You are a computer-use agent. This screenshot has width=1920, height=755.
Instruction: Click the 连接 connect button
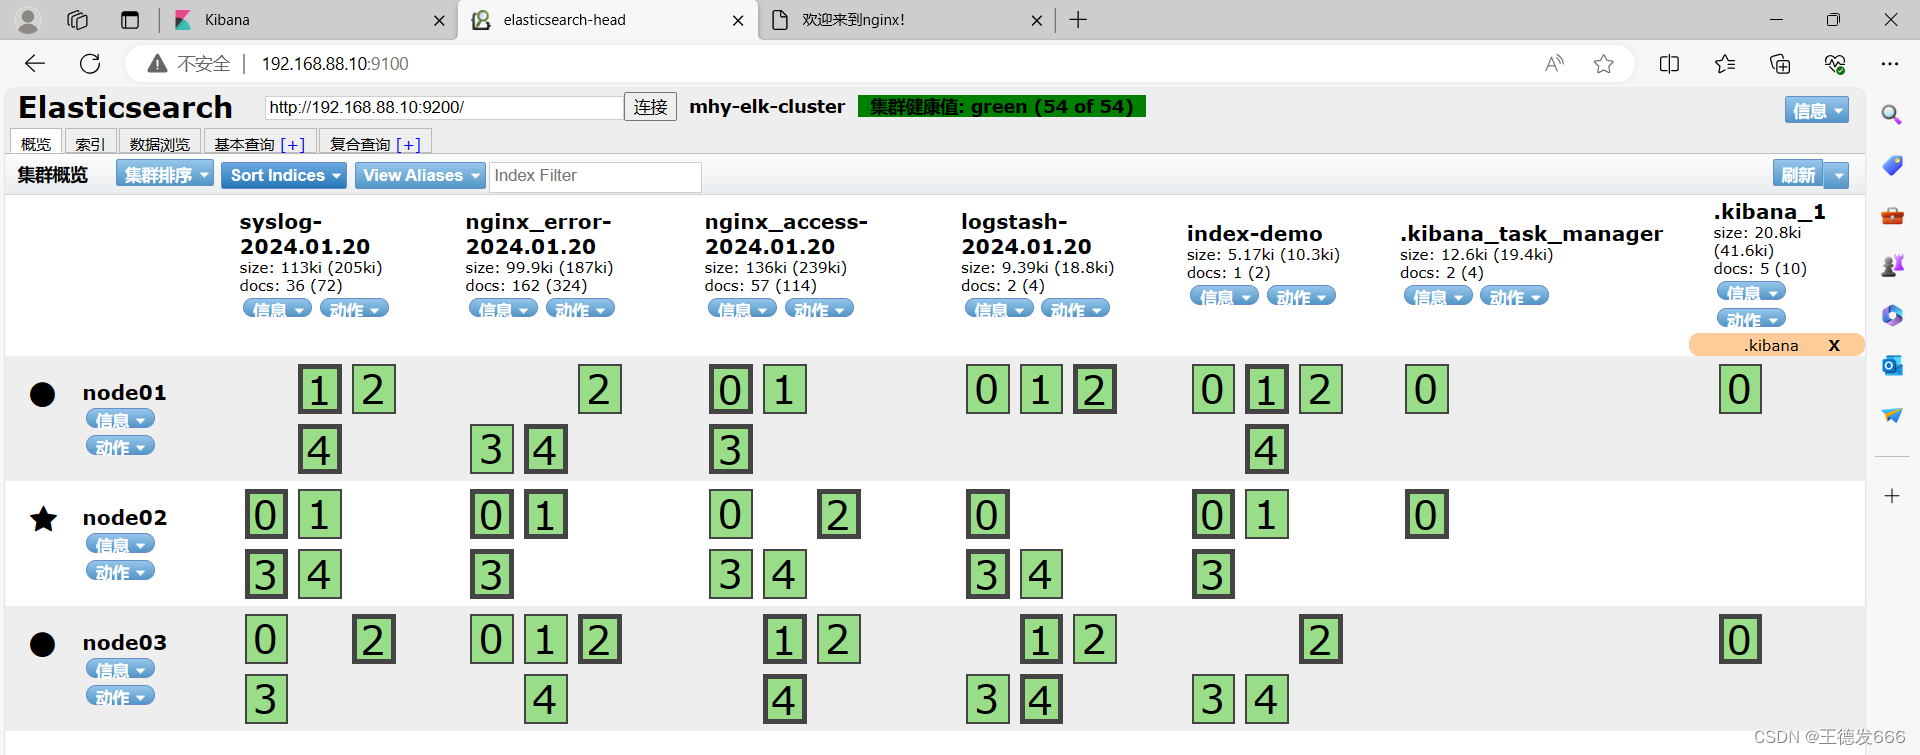tap(651, 107)
